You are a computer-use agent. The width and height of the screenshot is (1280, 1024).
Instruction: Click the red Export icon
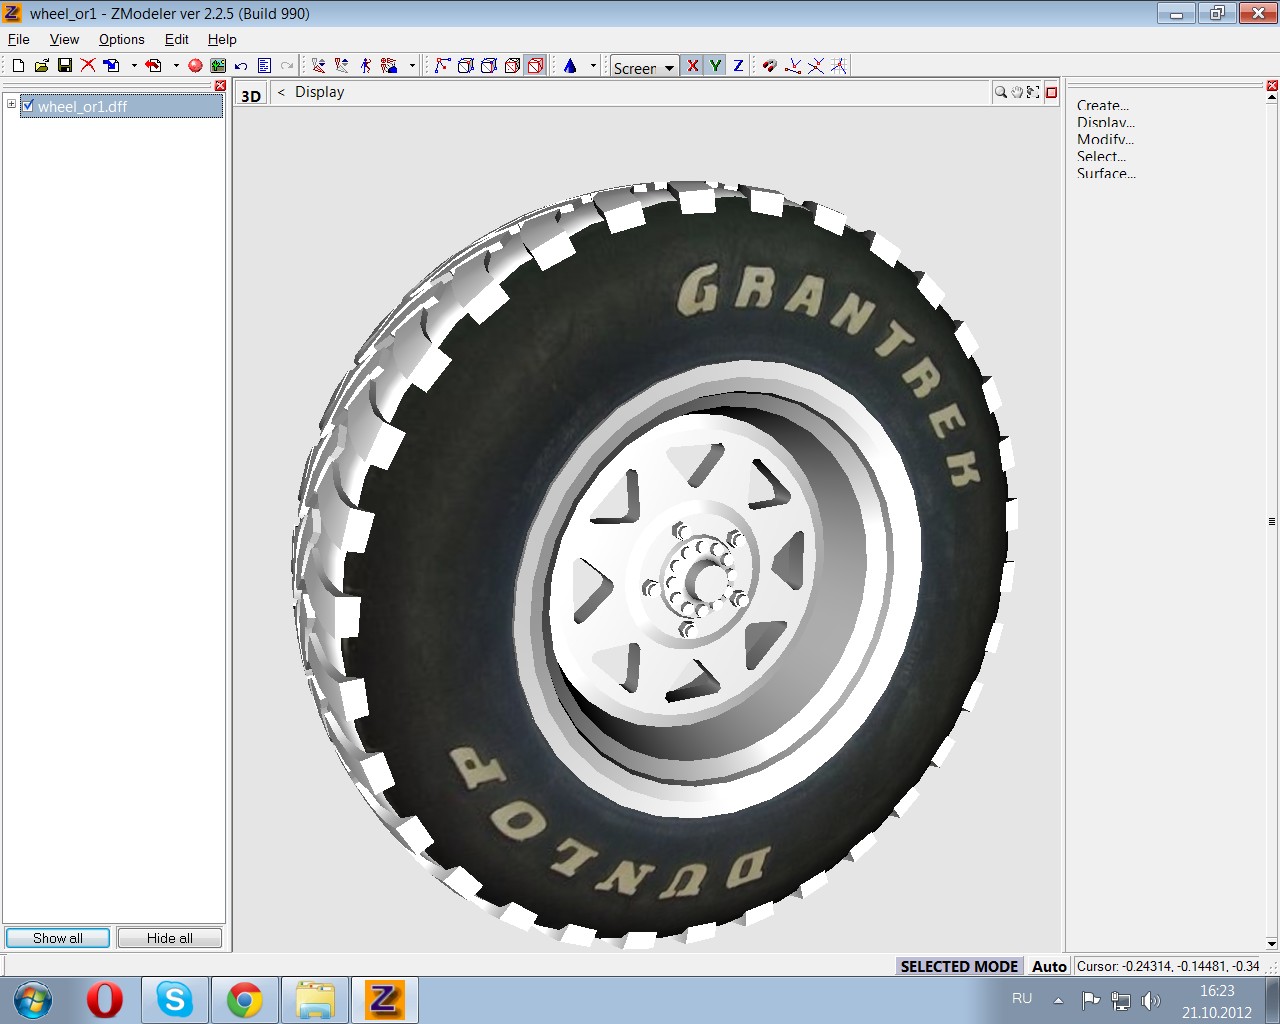153,66
